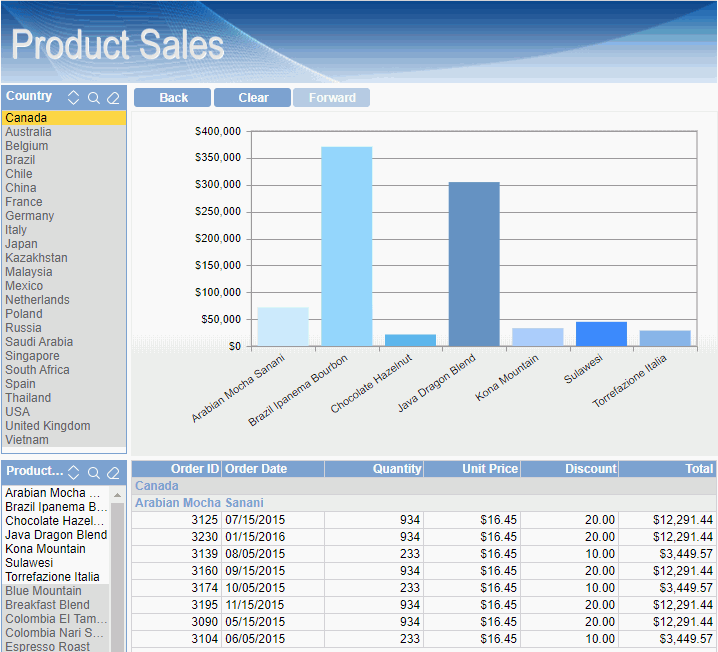The image size is (718, 652).
Task: Click the Order Date column header
Action: pos(256,469)
